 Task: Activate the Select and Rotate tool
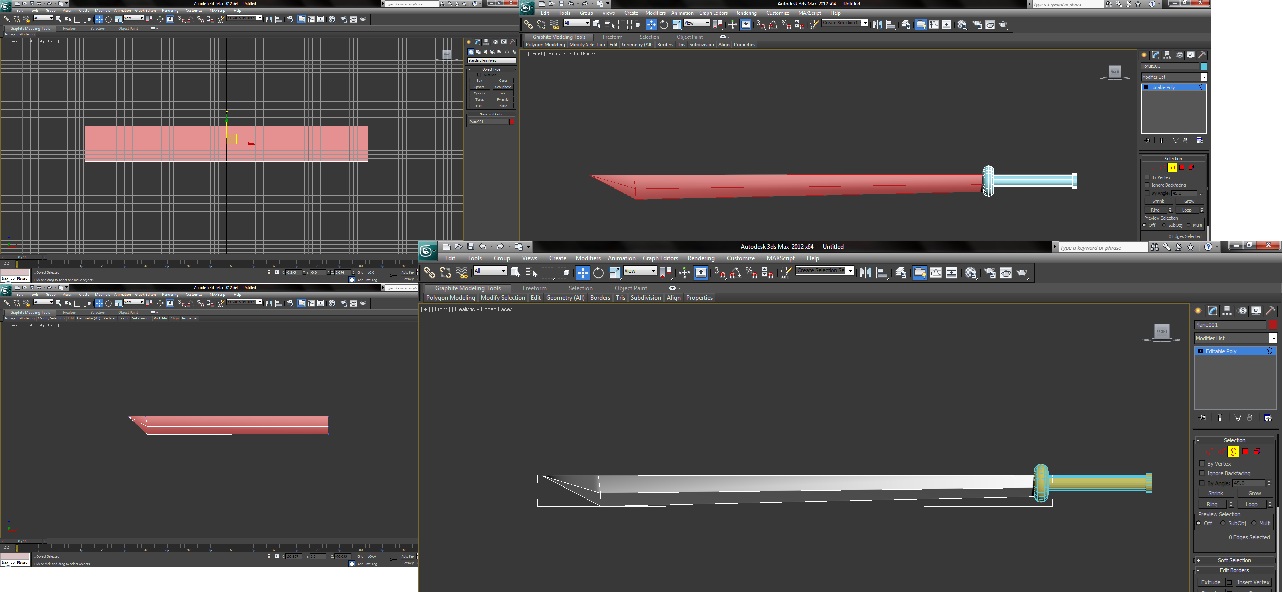(598, 272)
